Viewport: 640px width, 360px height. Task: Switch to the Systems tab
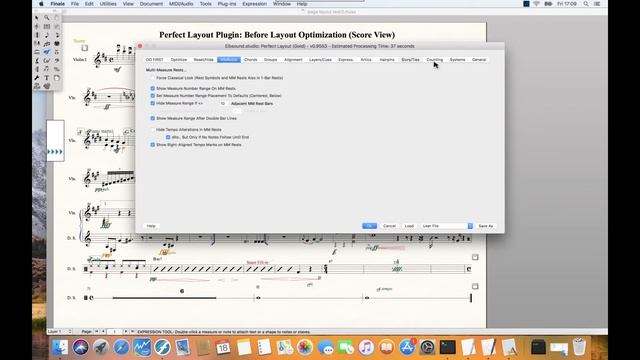(x=458, y=60)
